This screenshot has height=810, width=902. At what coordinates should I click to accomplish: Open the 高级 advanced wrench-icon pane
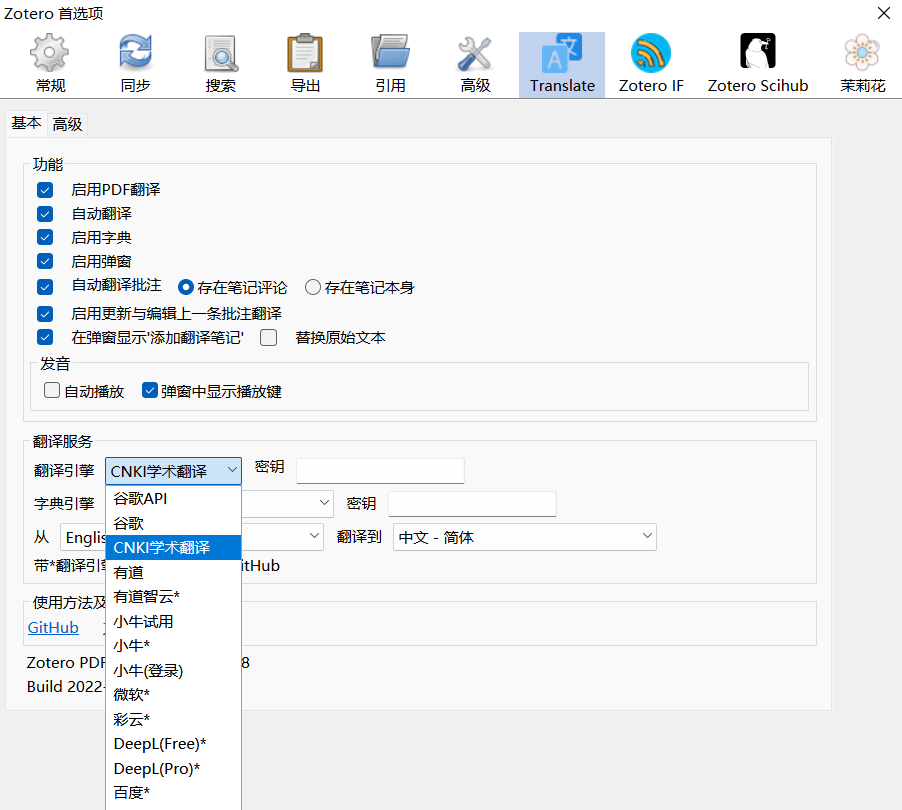coord(475,64)
